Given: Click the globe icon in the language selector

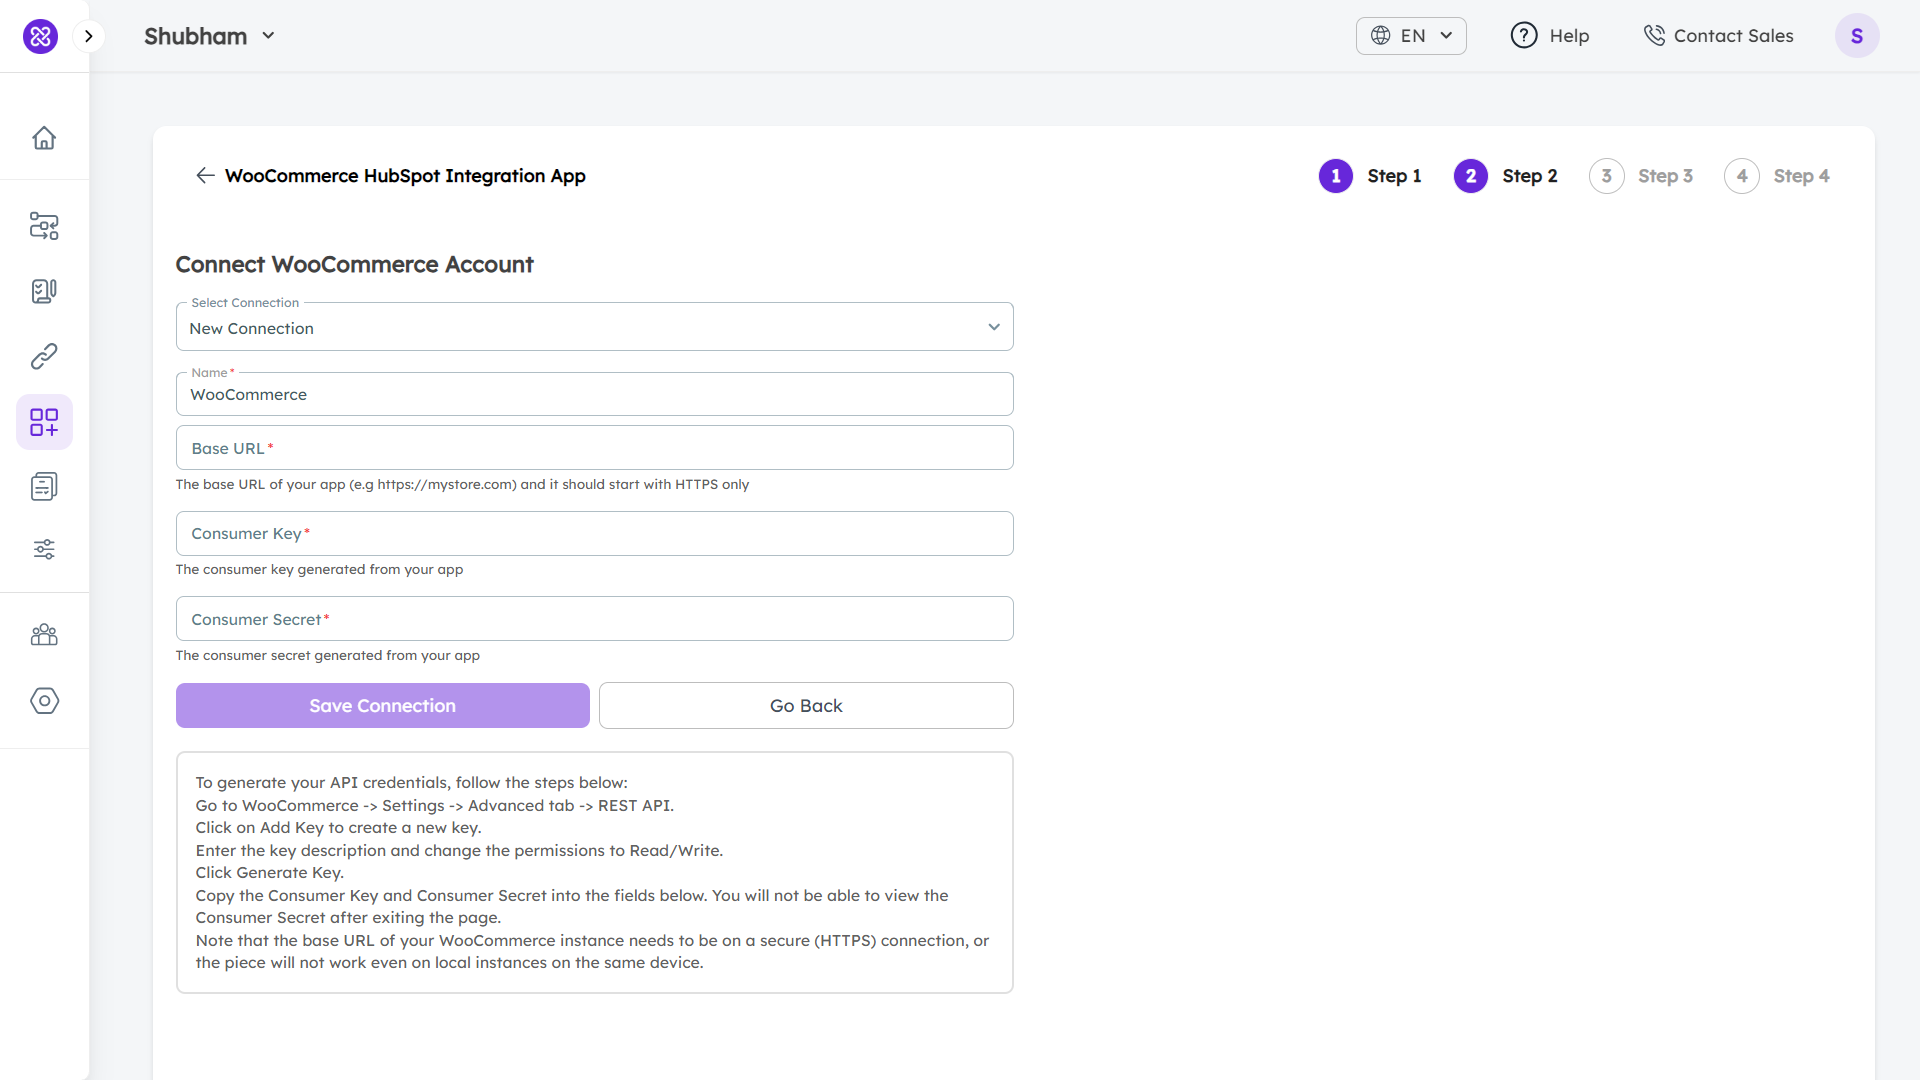Looking at the screenshot, I should pyautogui.click(x=1380, y=36).
